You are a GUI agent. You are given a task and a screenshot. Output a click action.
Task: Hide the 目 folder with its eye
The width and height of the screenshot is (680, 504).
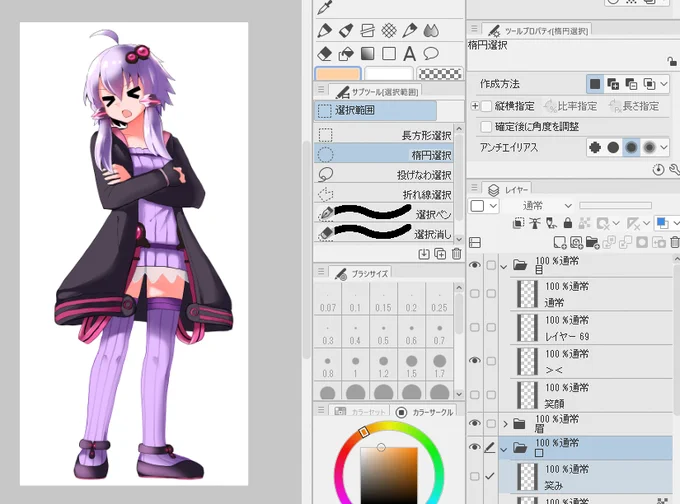(475, 265)
